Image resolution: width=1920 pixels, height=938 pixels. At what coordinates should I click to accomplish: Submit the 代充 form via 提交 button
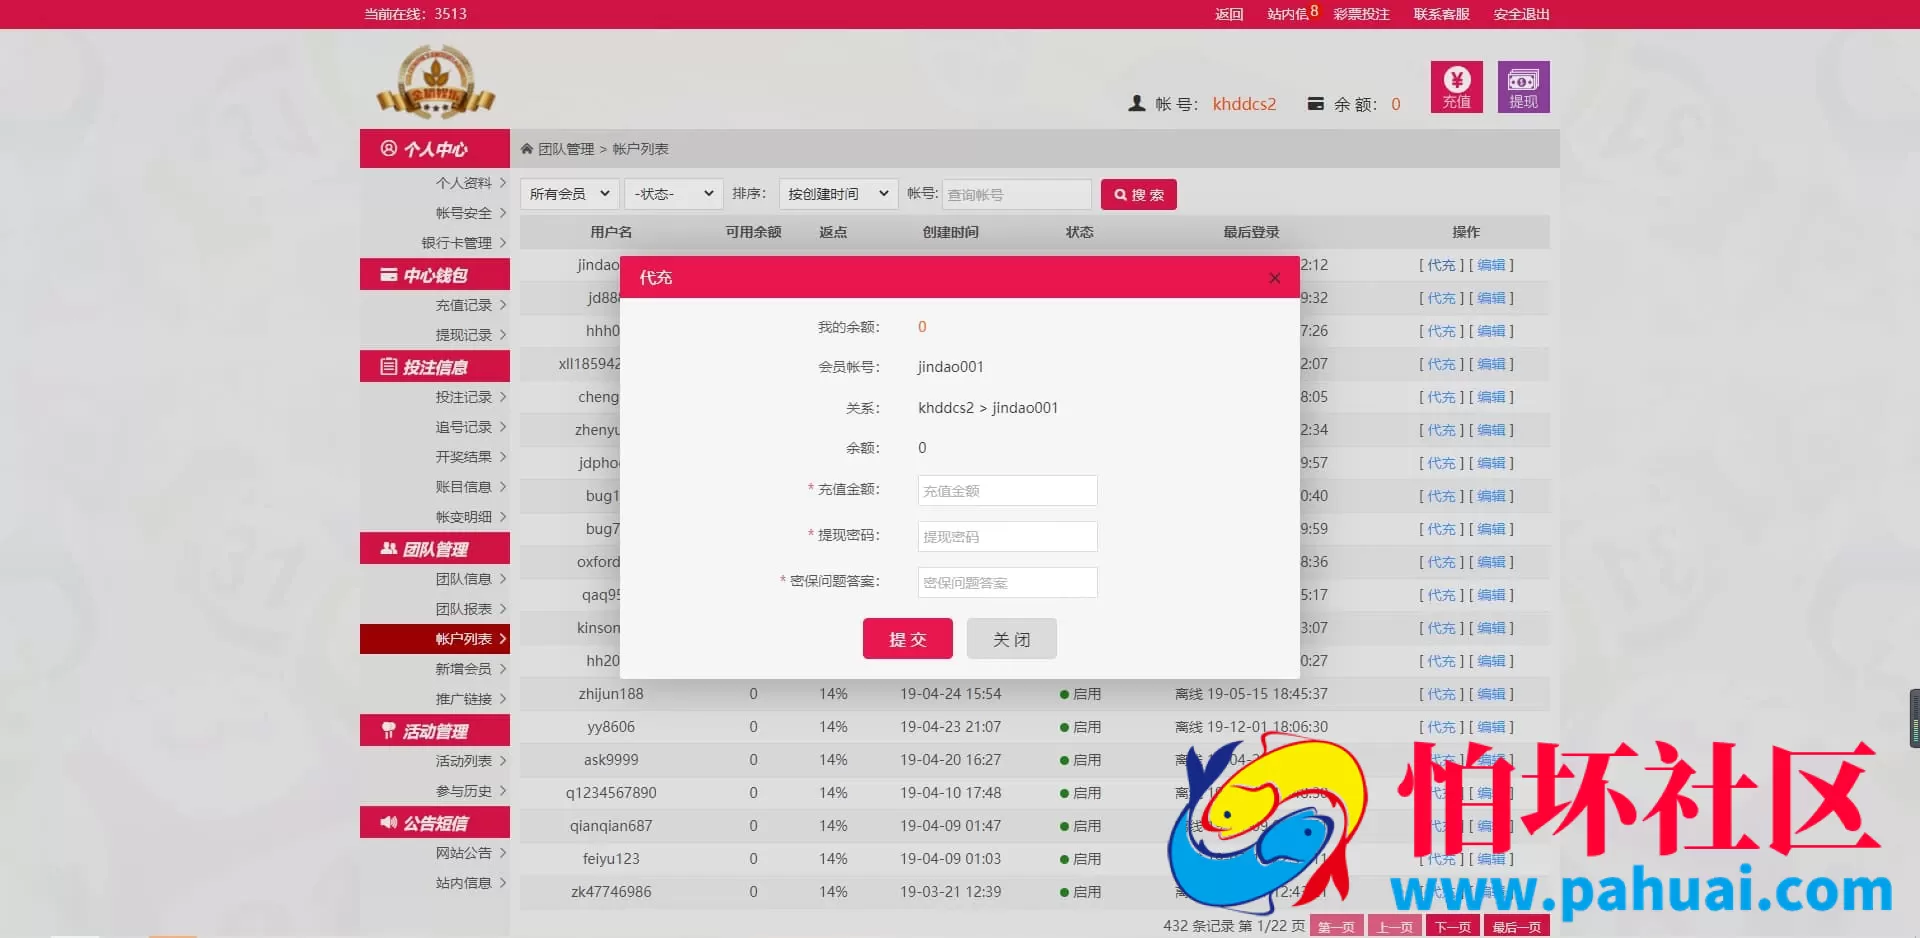point(907,638)
